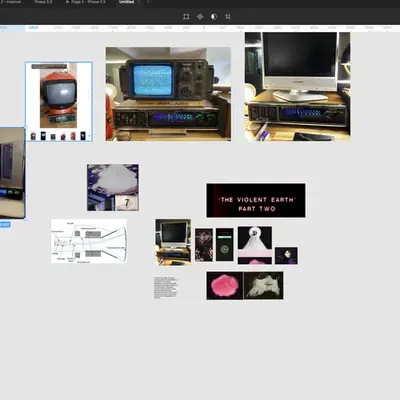Select the snow photo with number 7
The image size is (400, 400).
click(113, 187)
